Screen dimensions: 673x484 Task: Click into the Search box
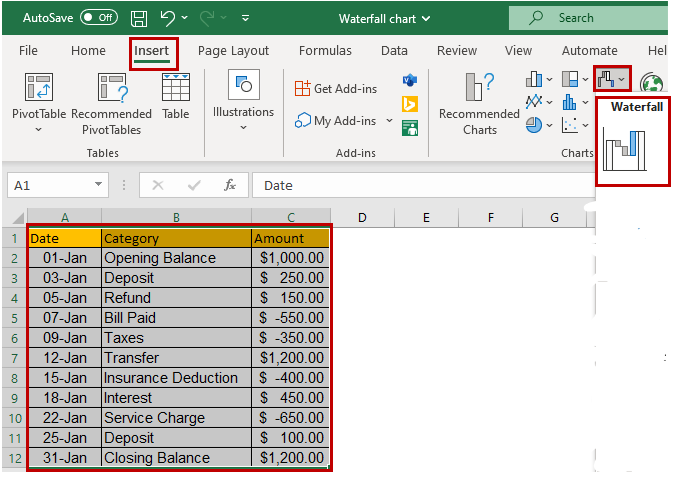[588, 18]
